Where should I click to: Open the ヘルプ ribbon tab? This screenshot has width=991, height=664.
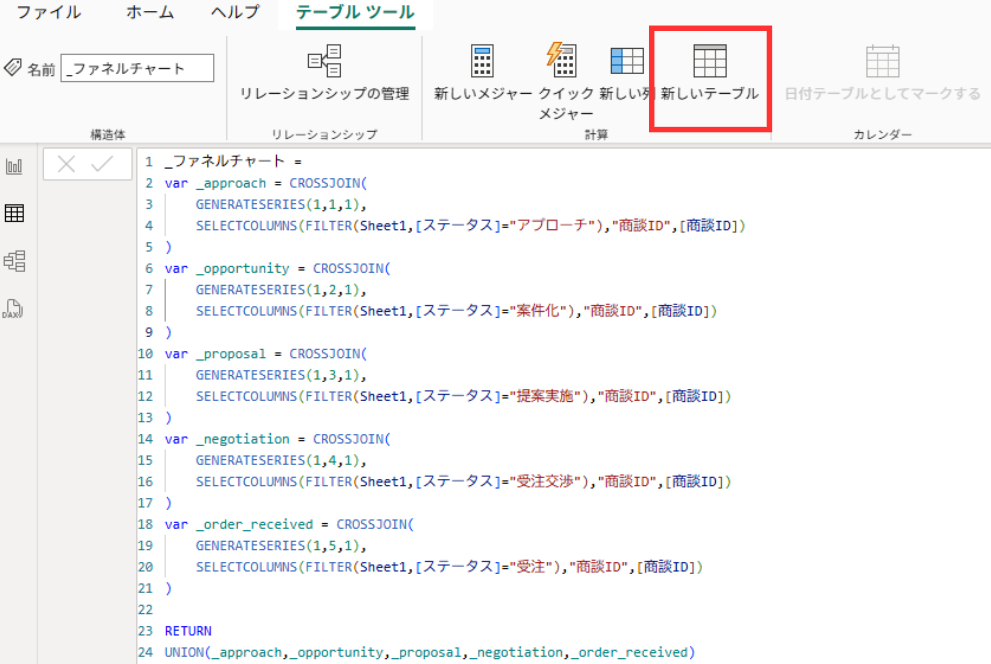coord(235,12)
